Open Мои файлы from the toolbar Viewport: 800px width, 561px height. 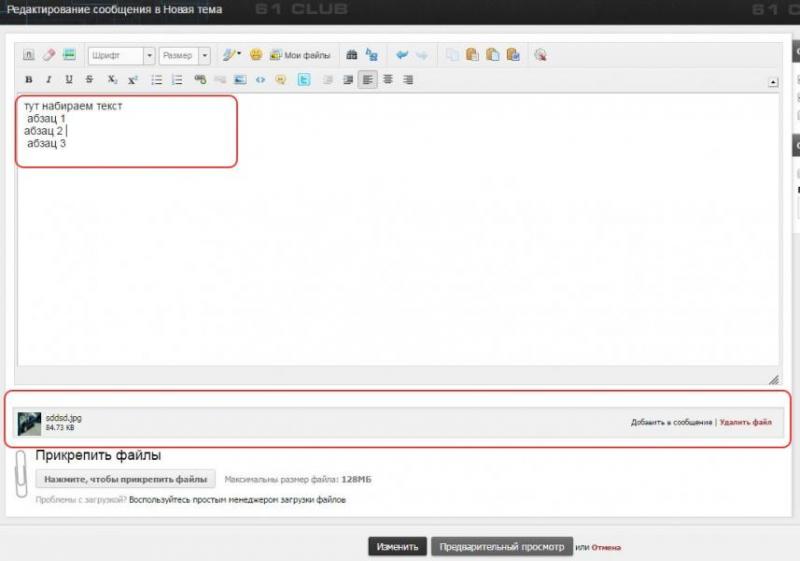point(299,56)
